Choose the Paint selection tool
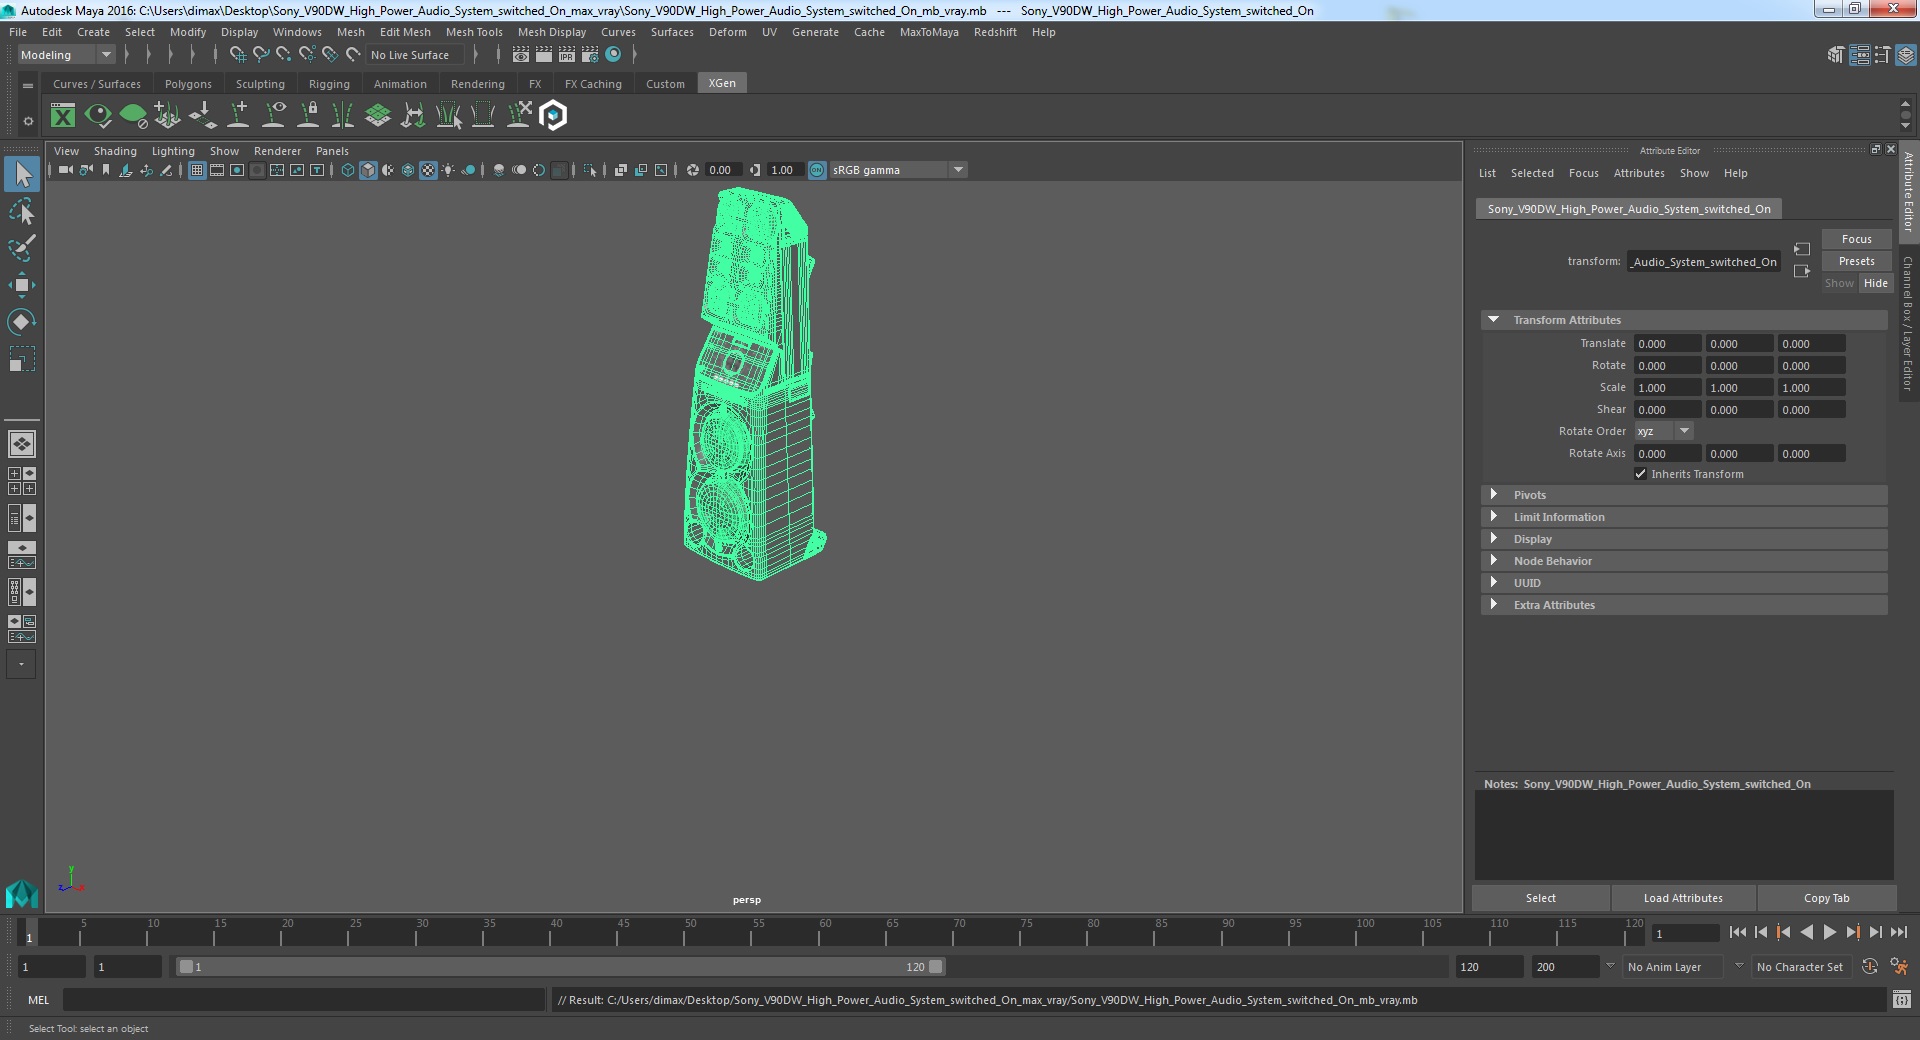Screen dimensions: 1920x1040 click(x=22, y=248)
